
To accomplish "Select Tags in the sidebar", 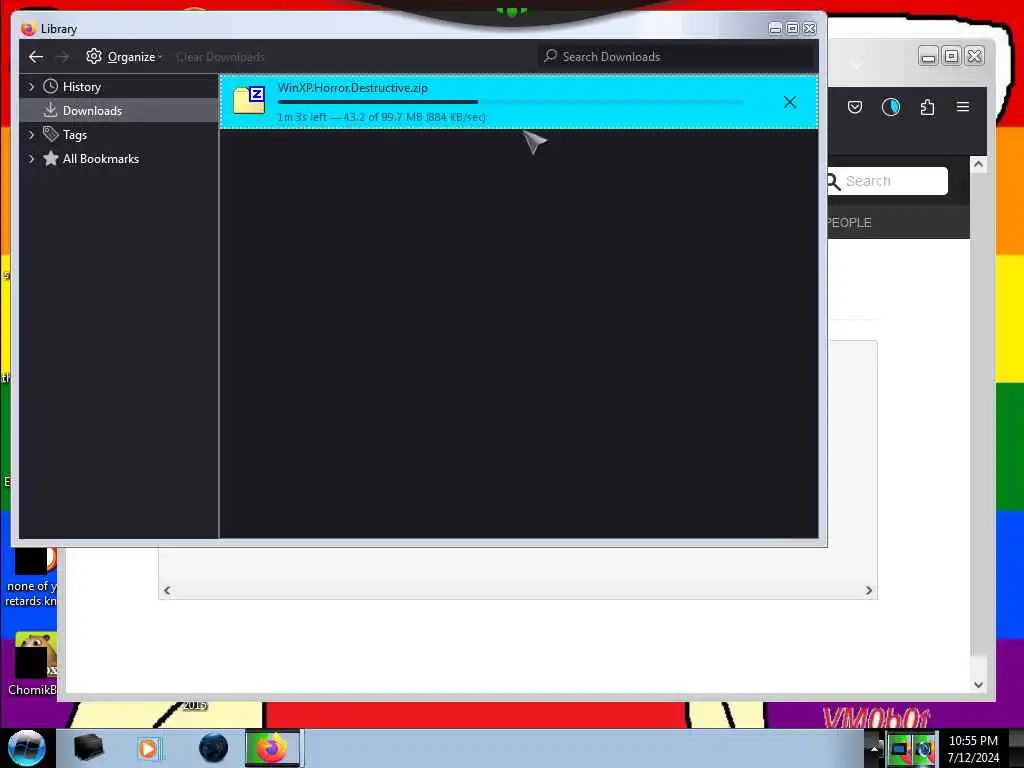I will coord(74,135).
